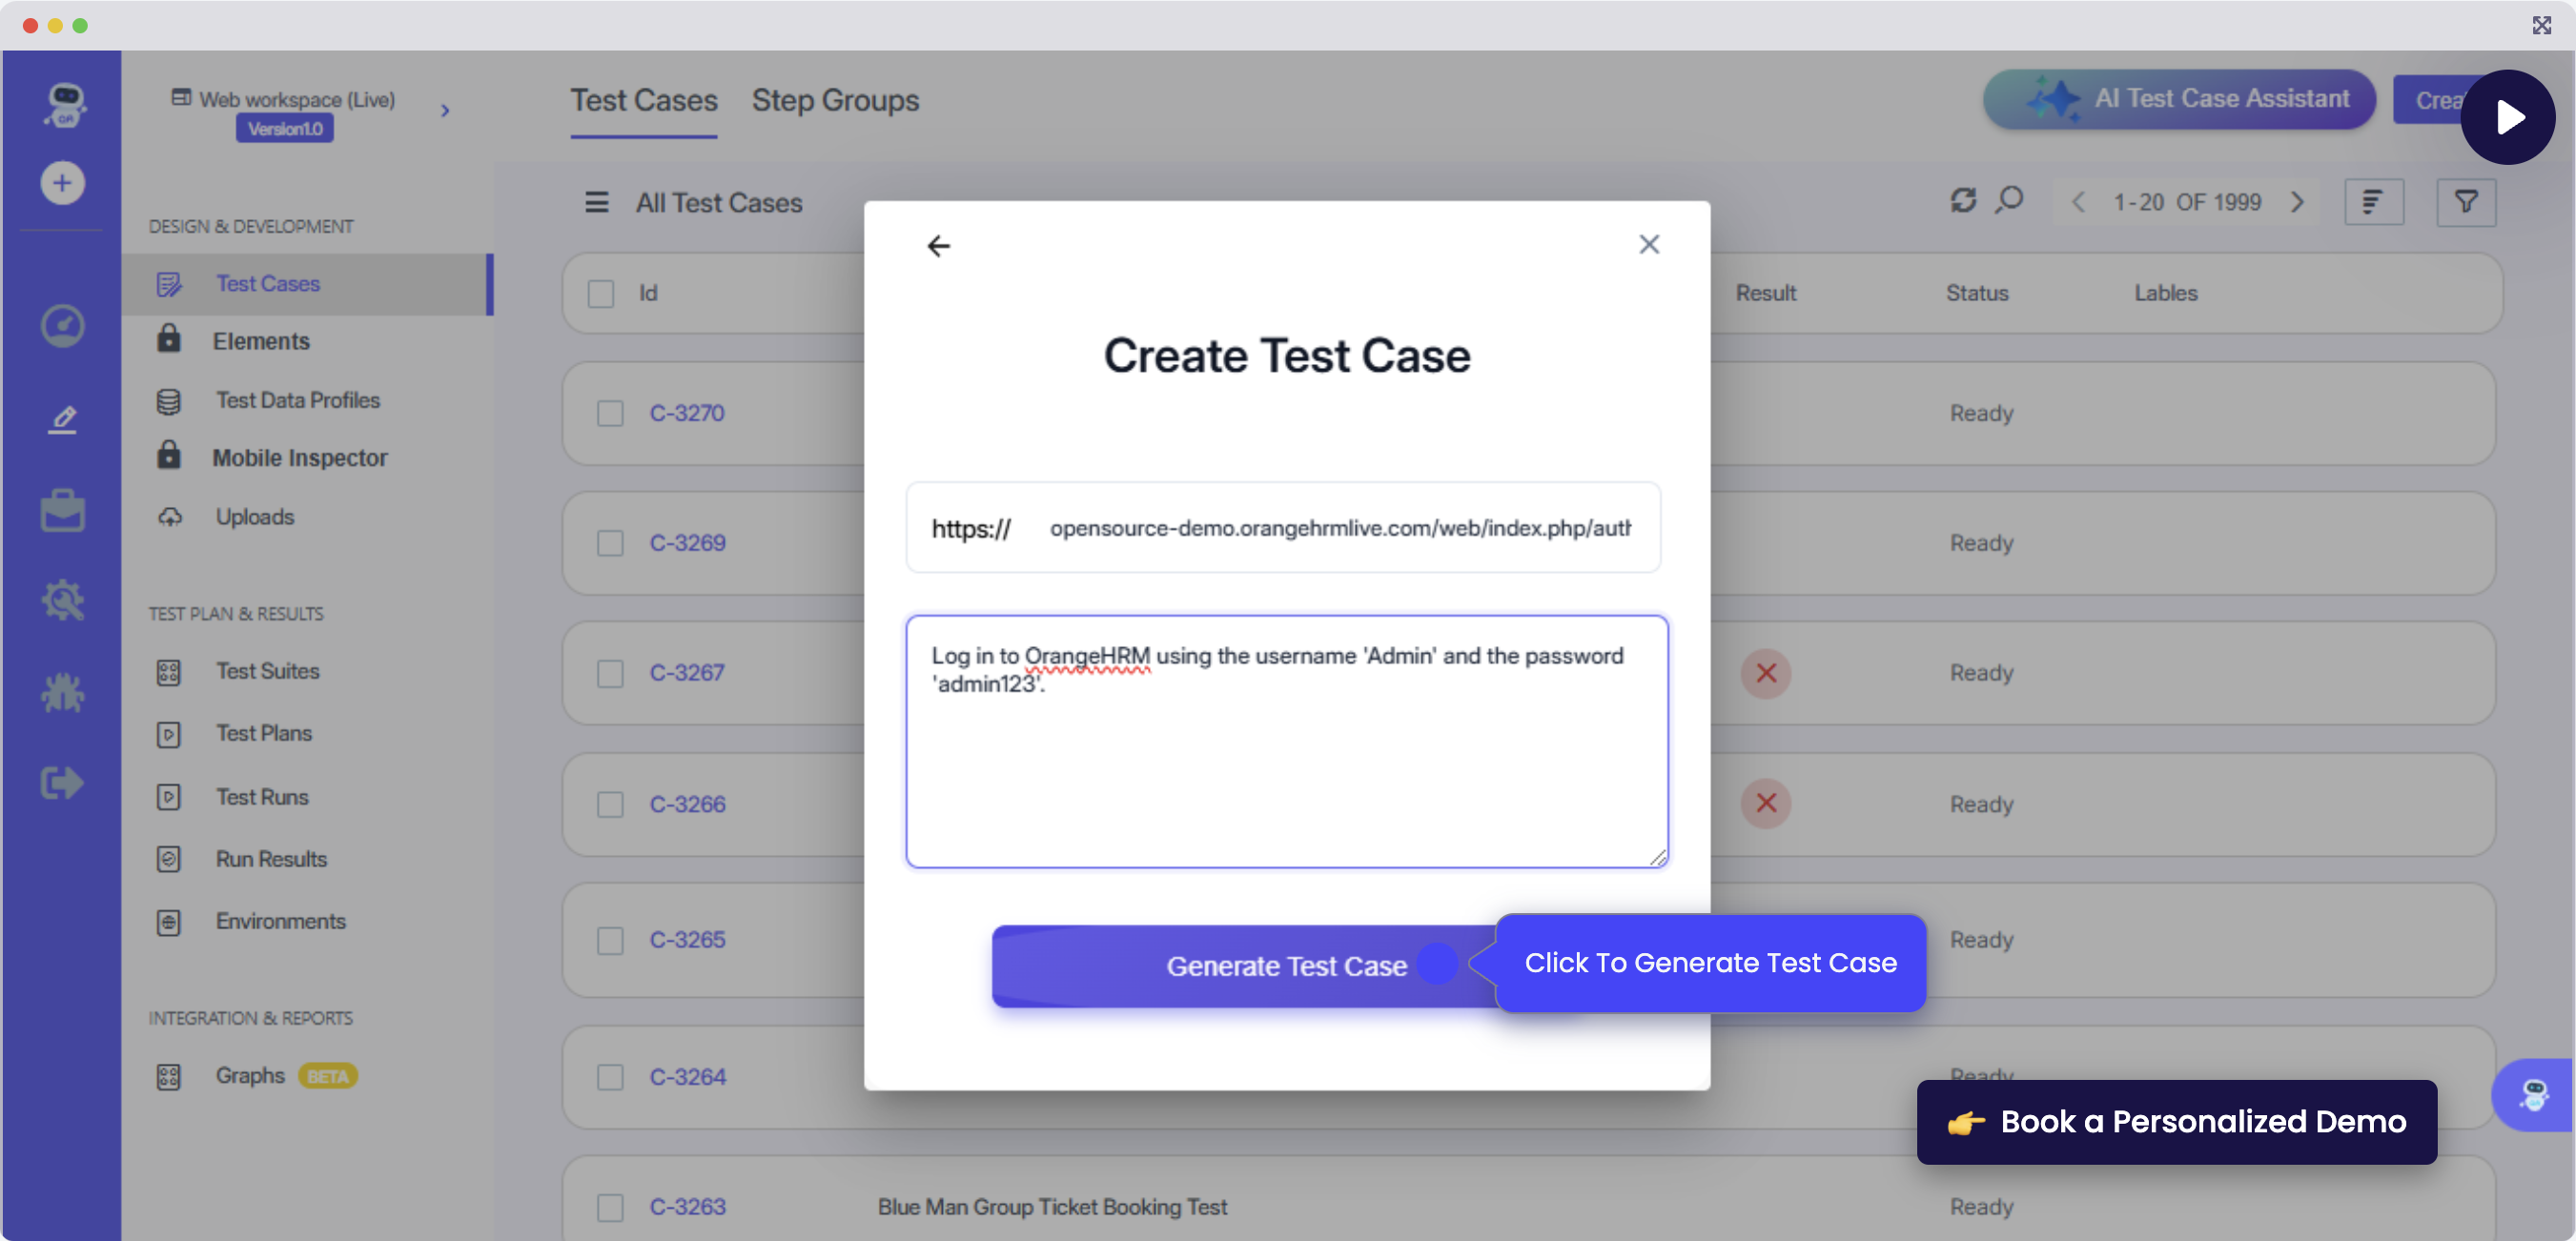Select the checkbox next to C-3267
This screenshot has width=2576, height=1241.
pyautogui.click(x=610, y=673)
